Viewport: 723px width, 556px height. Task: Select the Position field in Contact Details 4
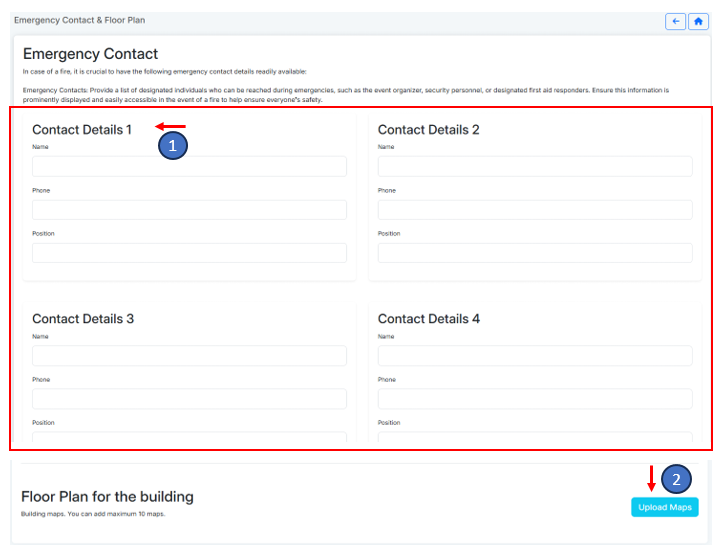tap(535, 438)
